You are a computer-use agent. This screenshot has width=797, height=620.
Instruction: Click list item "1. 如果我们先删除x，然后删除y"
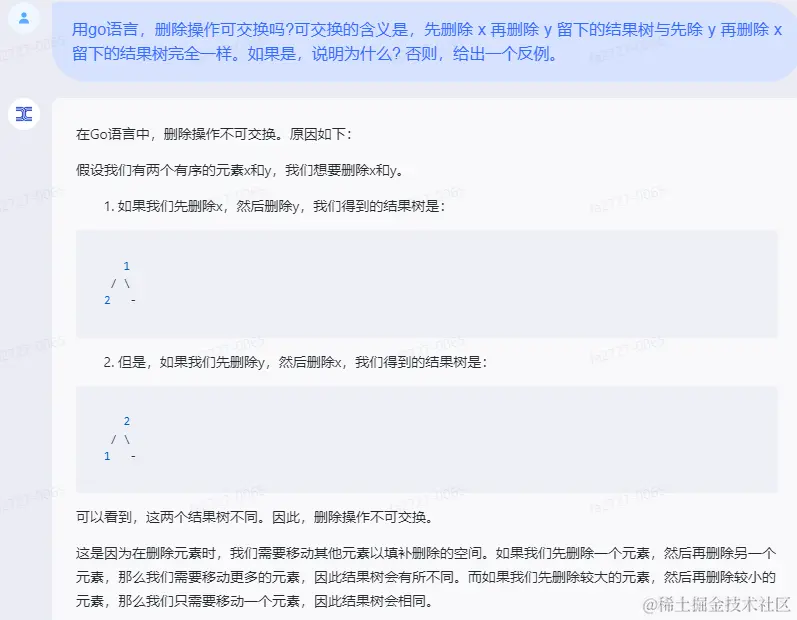[274, 206]
